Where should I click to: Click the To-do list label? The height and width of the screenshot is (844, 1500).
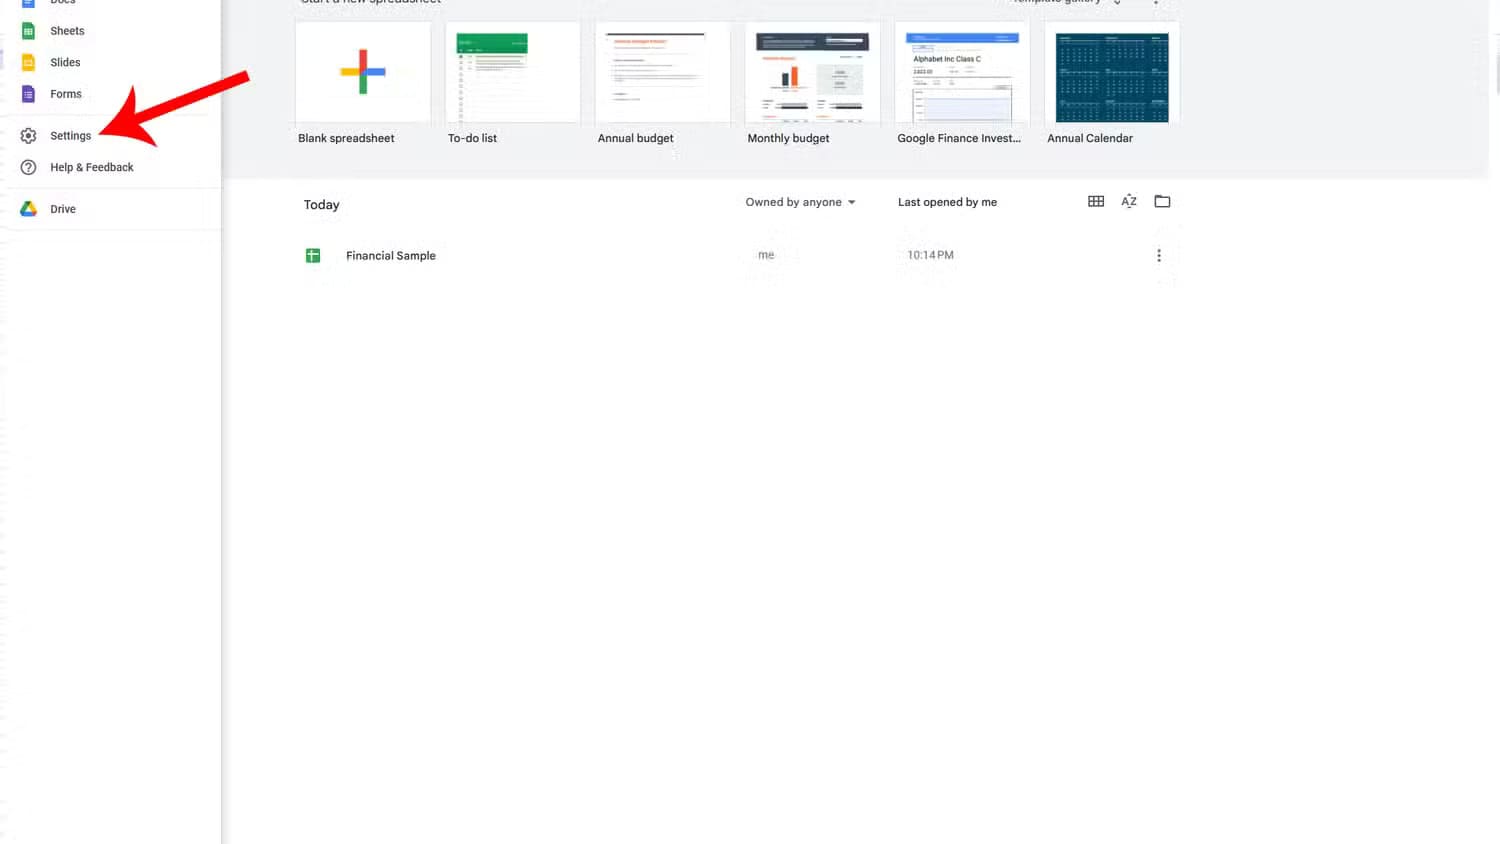472,138
